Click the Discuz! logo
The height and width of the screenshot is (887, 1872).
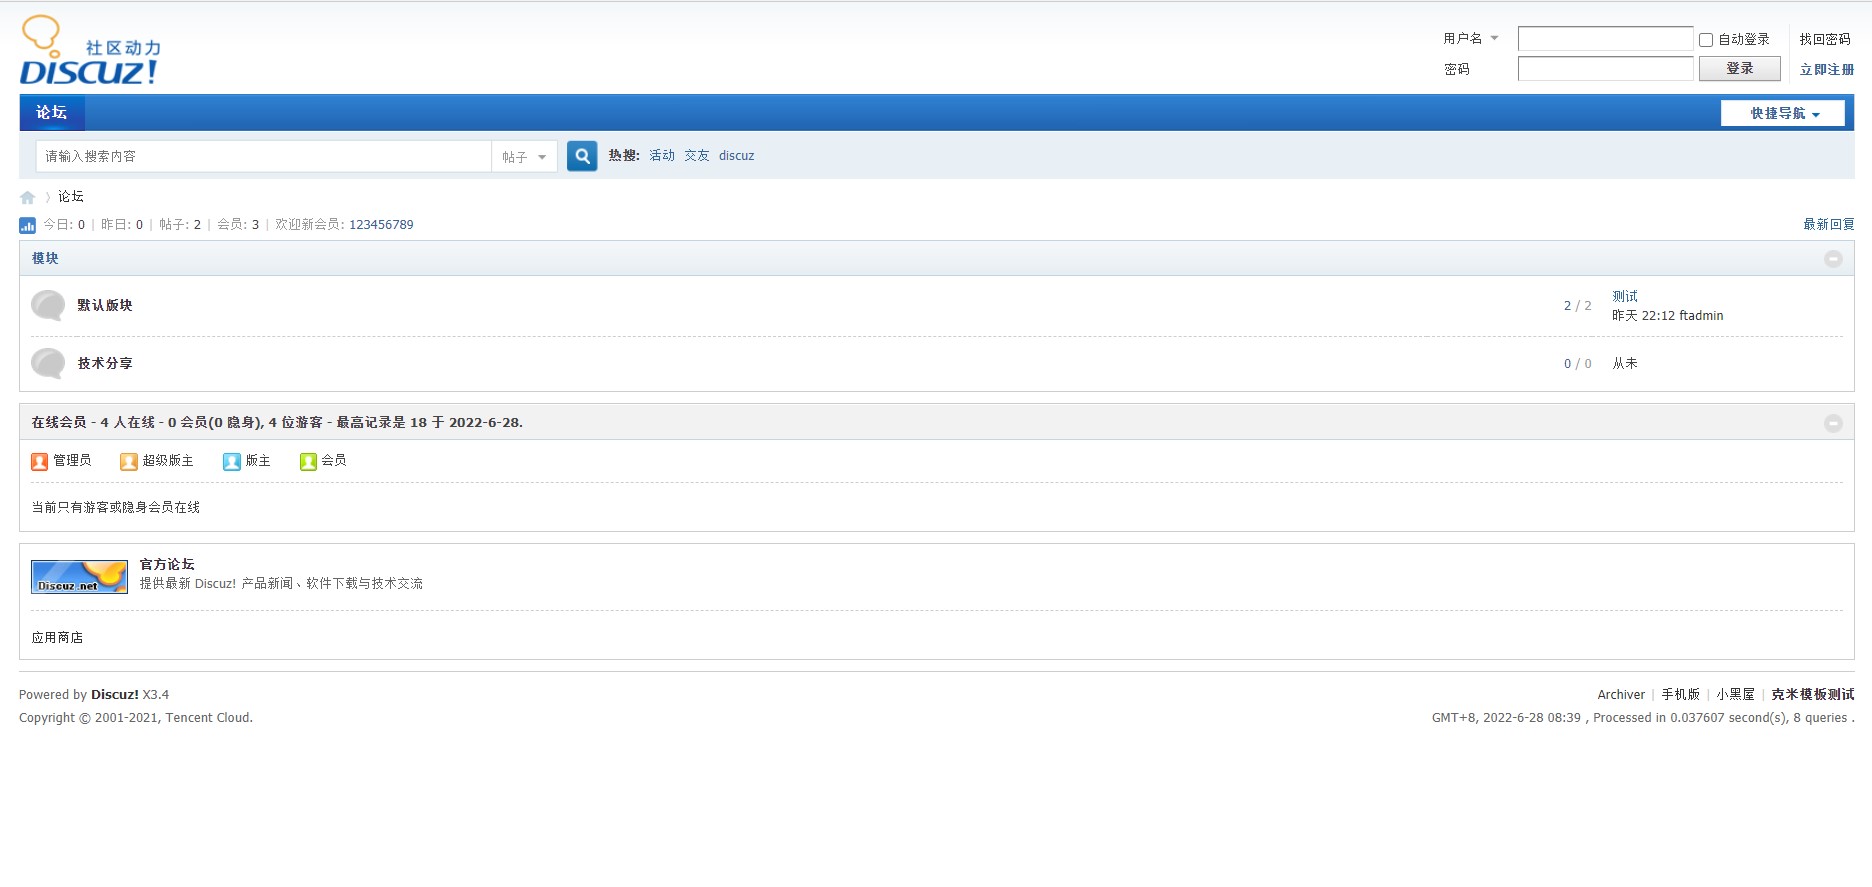89,51
